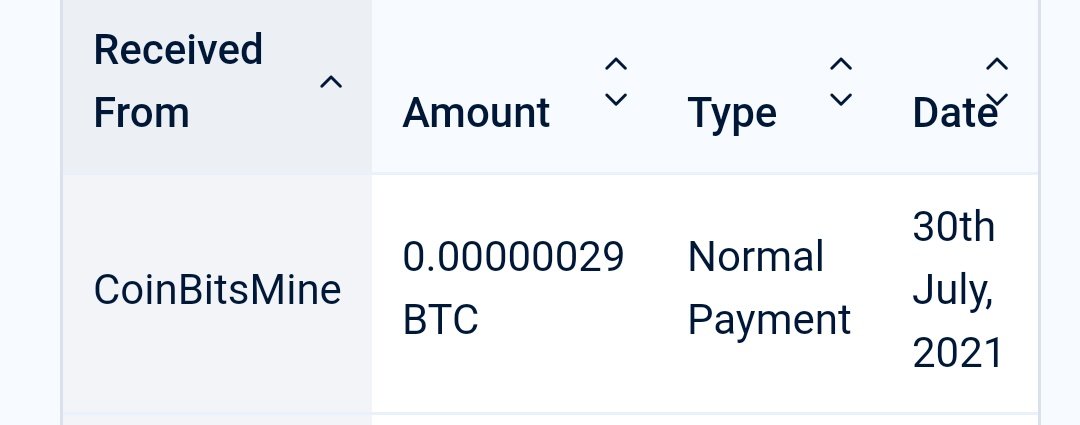Click the partially visible row below CoinBitsMine
The image size is (1080, 425).
tap(550, 418)
